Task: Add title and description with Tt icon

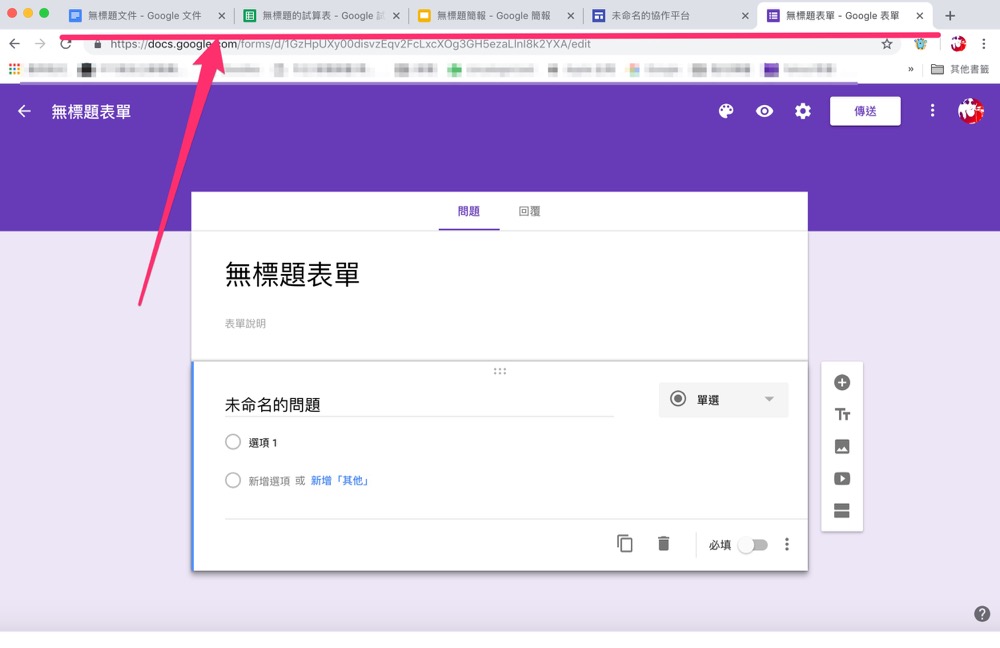Action: point(842,414)
